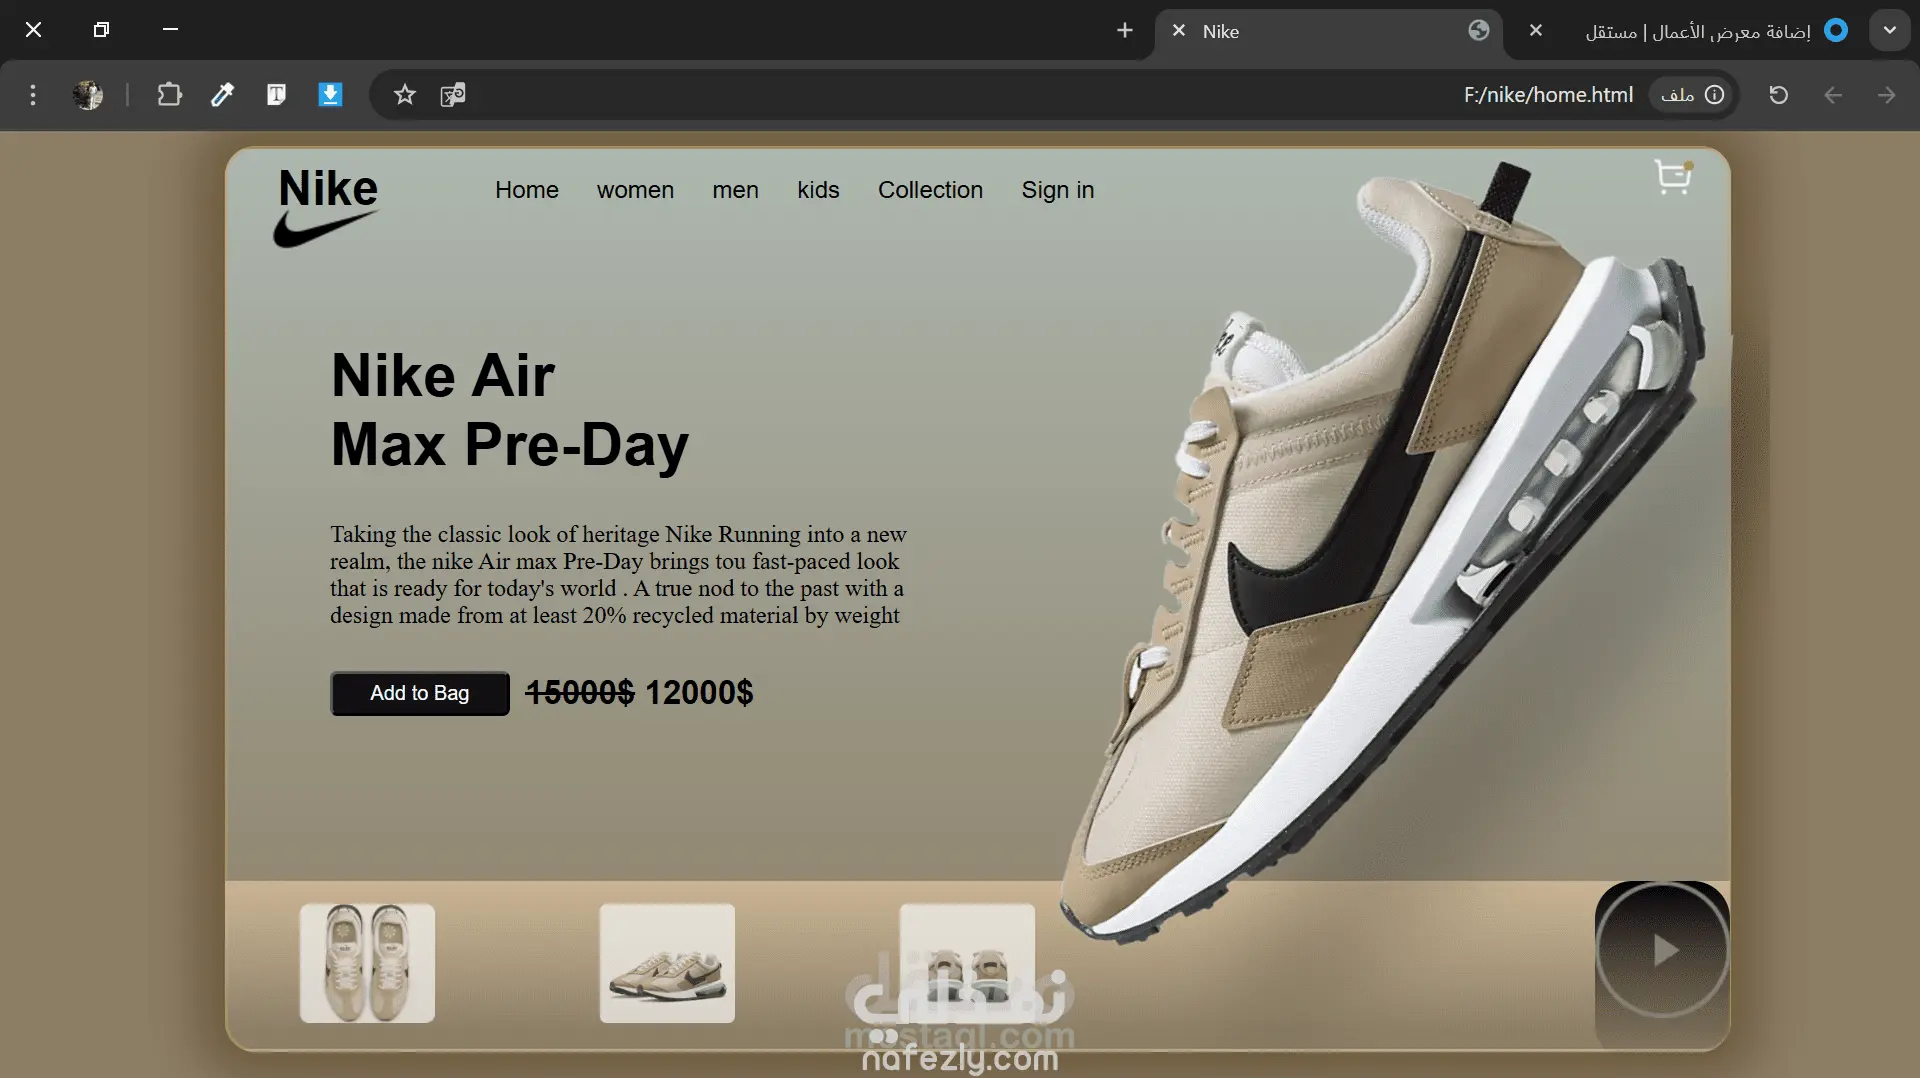Bookmark this page with the star icon
This screenshot has height=1078, width=1920.
pos(404,95)
